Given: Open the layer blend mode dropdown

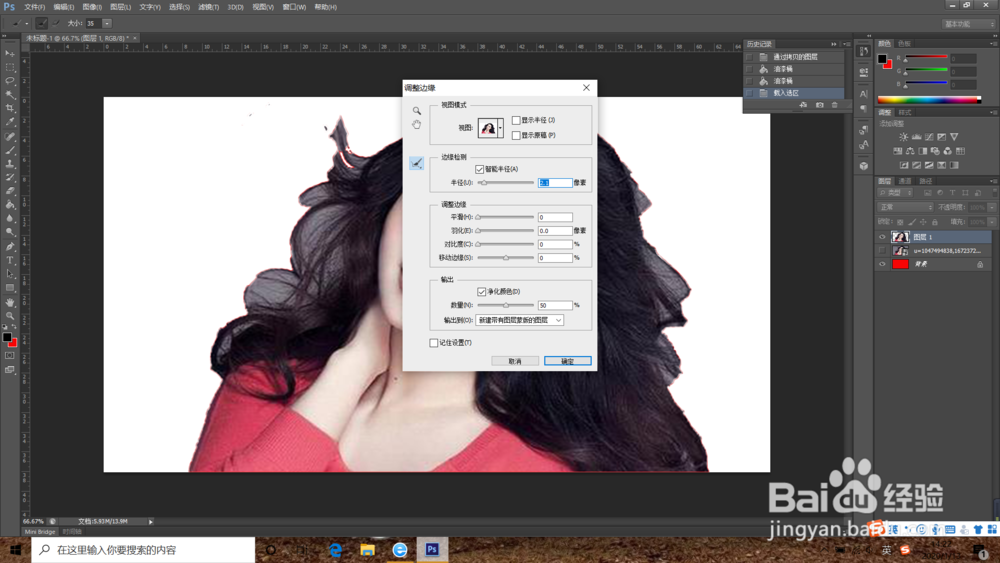Looking at the screenshot, I should point(906,207).
